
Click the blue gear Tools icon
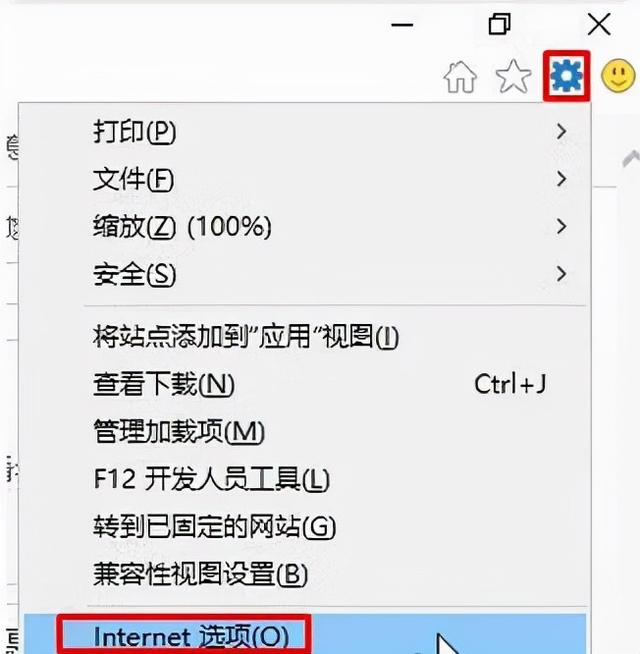[x=566, y=76]
